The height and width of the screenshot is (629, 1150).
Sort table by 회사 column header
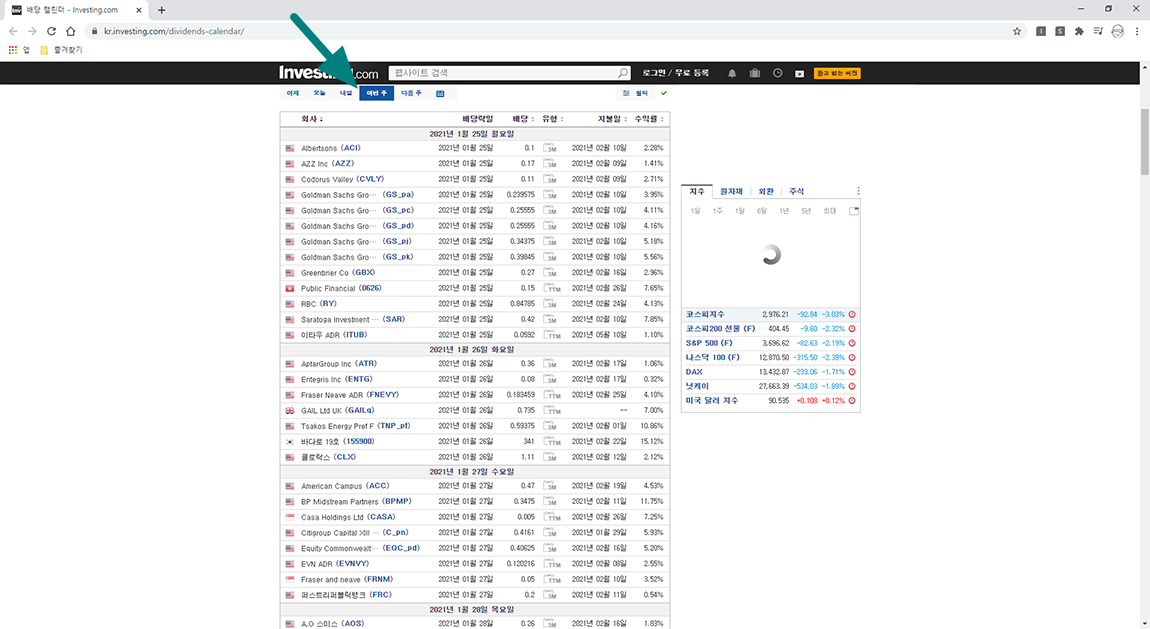tap(312, 119)
